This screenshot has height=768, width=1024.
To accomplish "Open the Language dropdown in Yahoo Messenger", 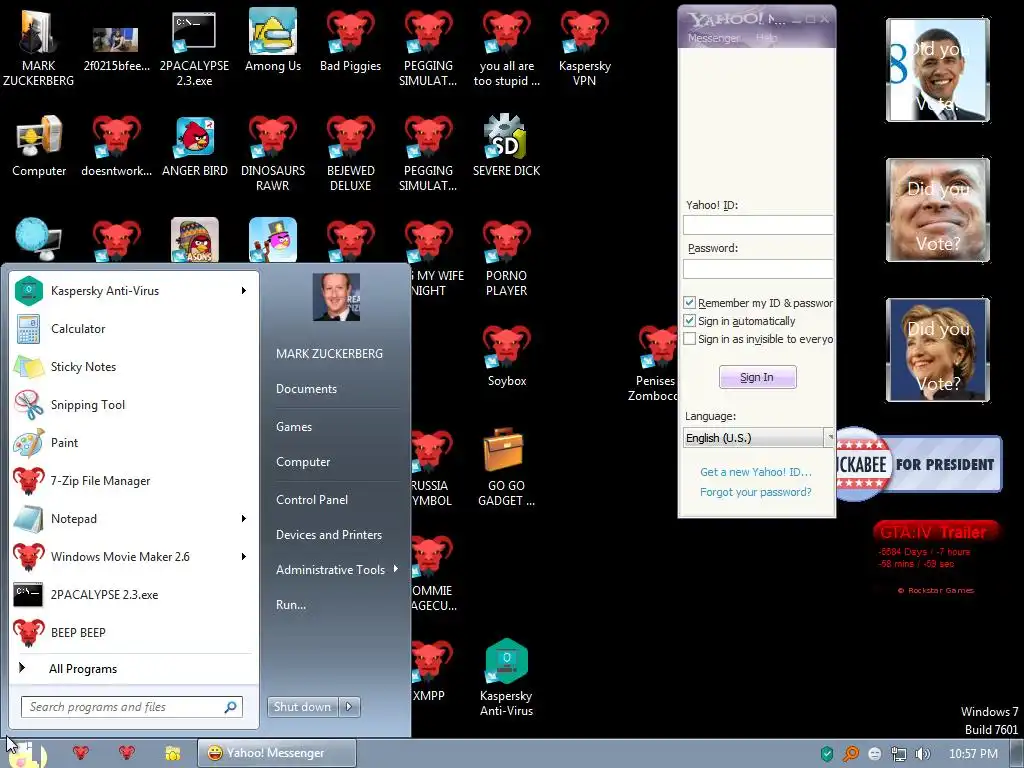I will tap(758, 438).
